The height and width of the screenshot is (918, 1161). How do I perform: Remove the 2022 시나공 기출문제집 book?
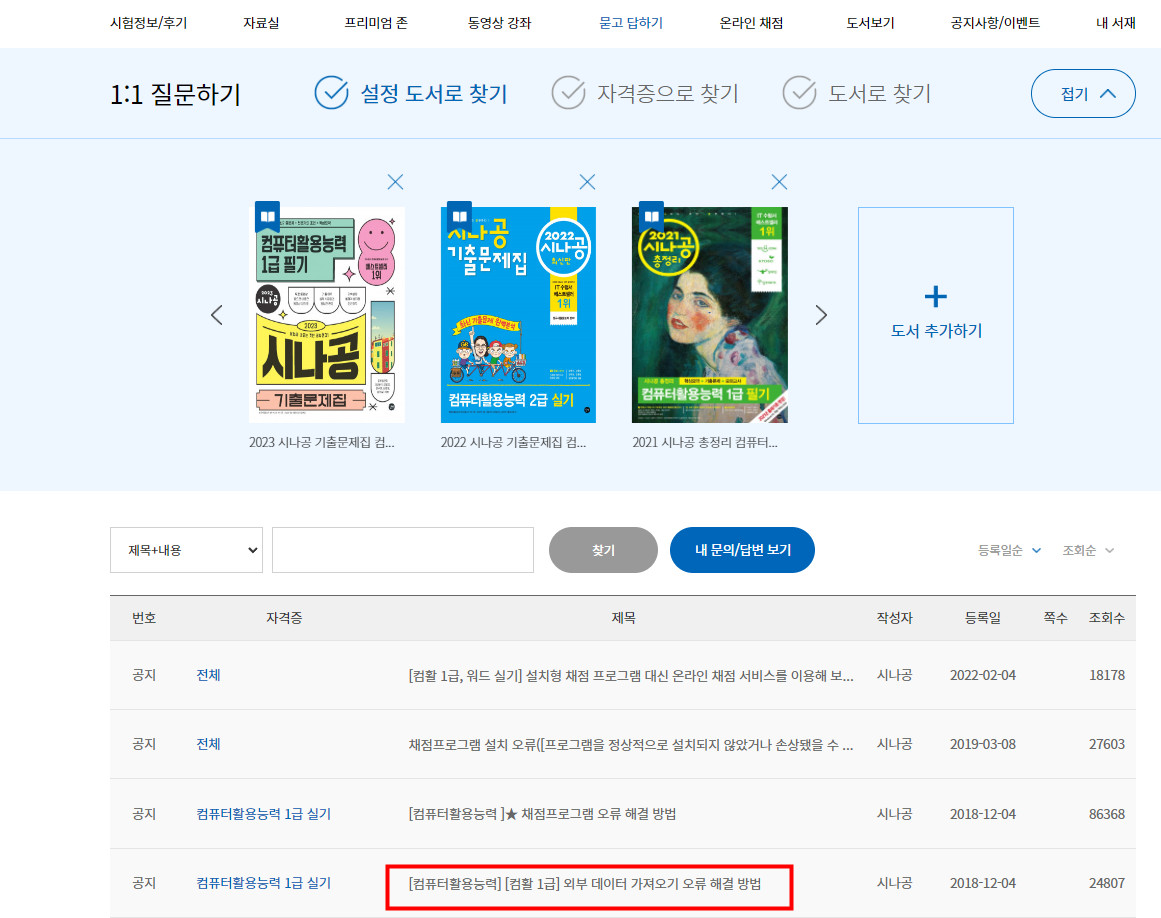click(x=587, y=182)
